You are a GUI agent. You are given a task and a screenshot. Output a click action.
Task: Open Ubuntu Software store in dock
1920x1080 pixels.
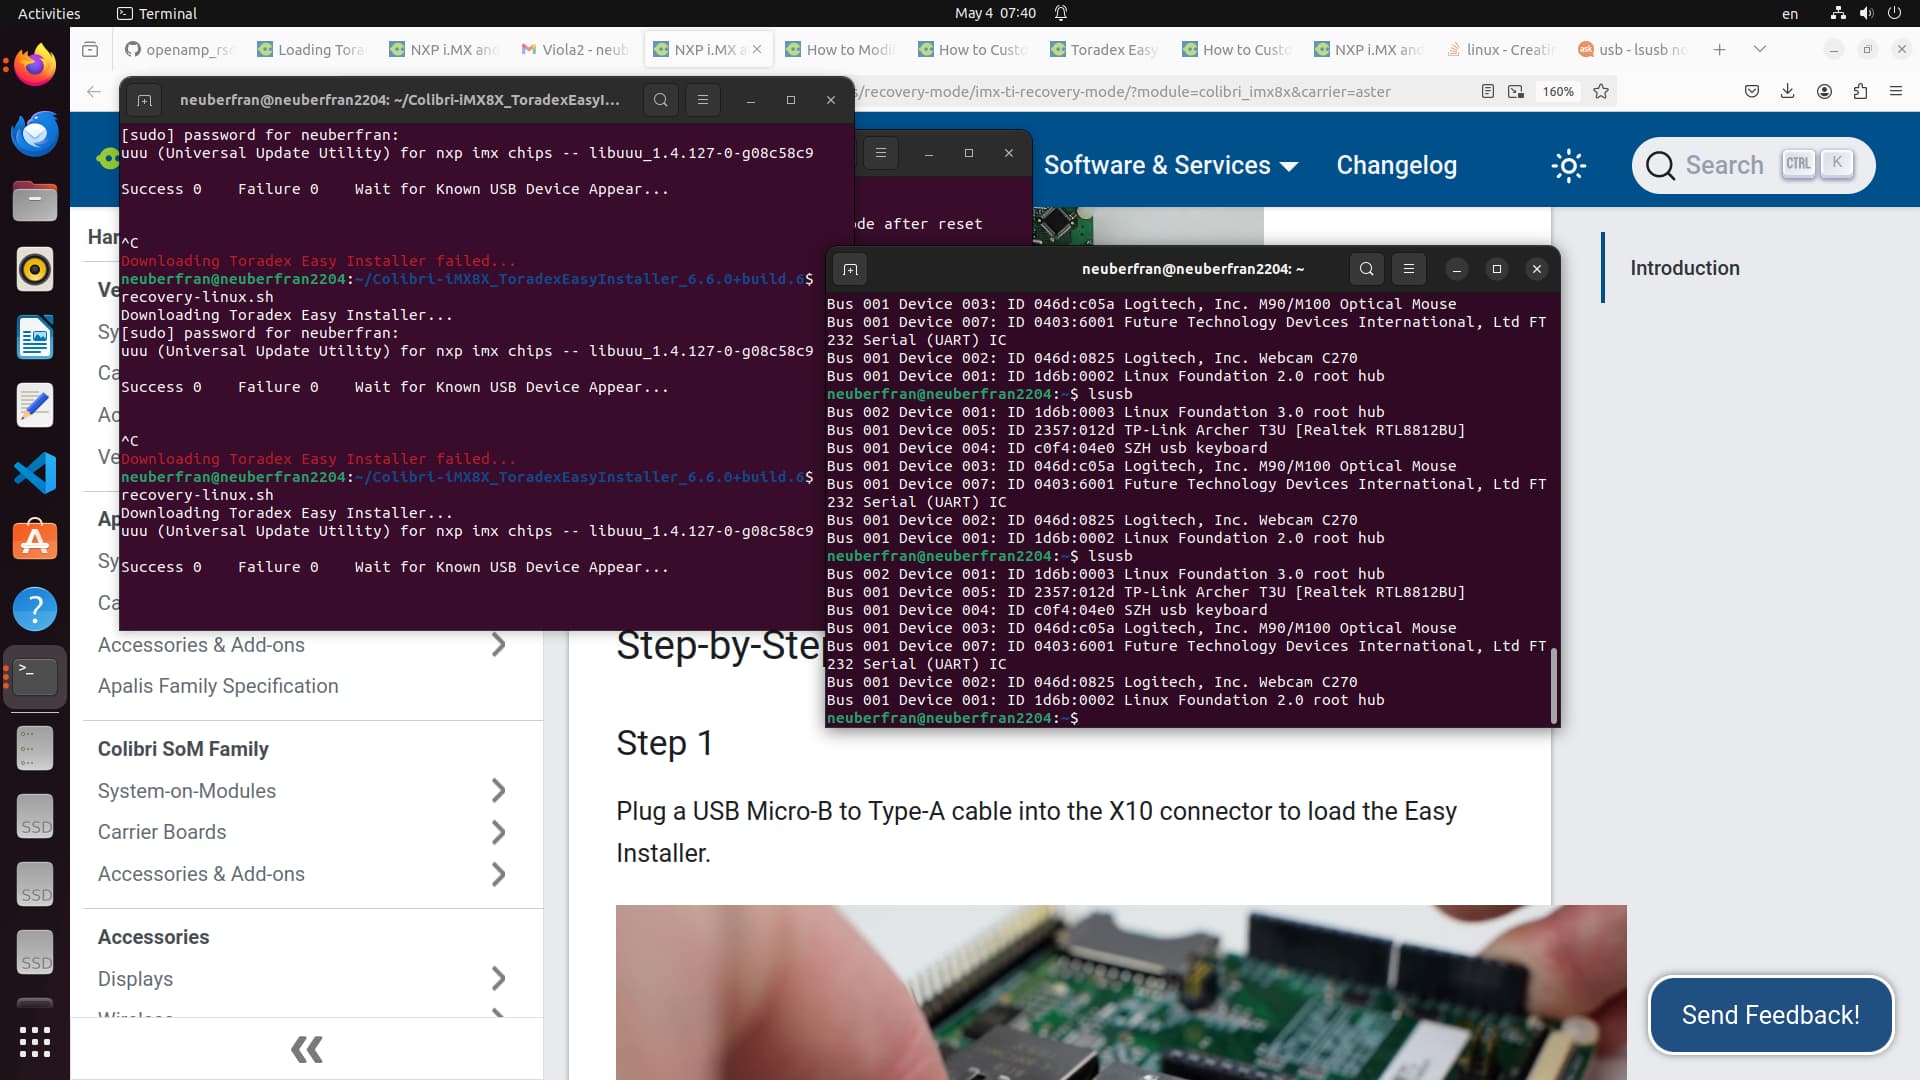click(x=35, y=541)
